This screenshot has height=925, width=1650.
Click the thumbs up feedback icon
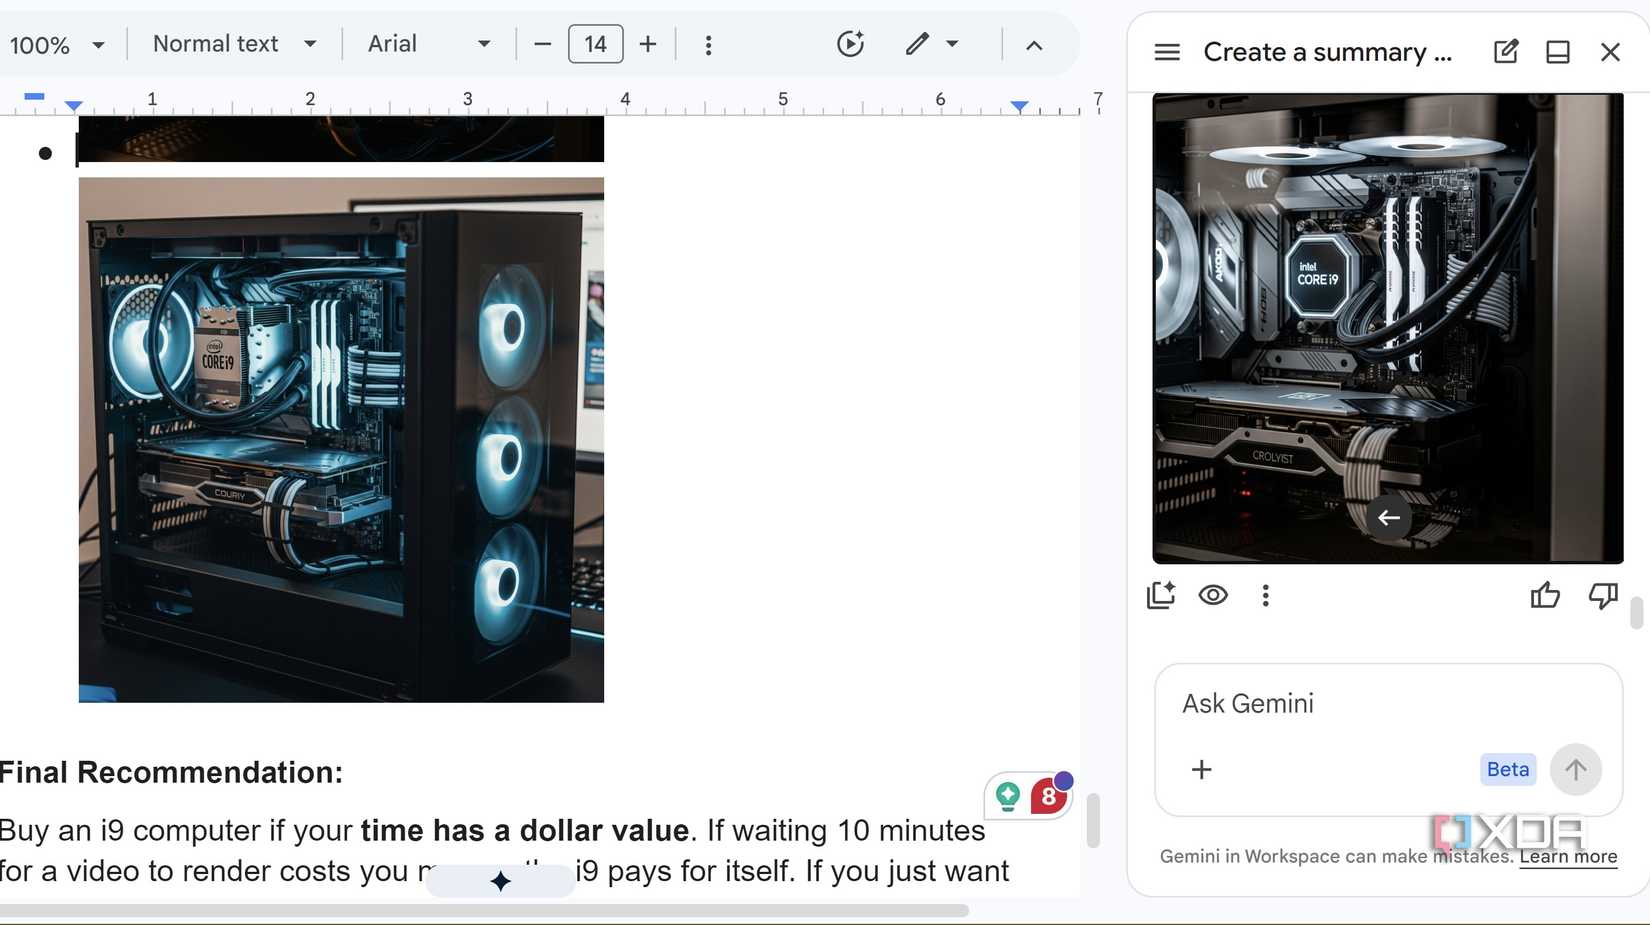[x=1545, y=596]
